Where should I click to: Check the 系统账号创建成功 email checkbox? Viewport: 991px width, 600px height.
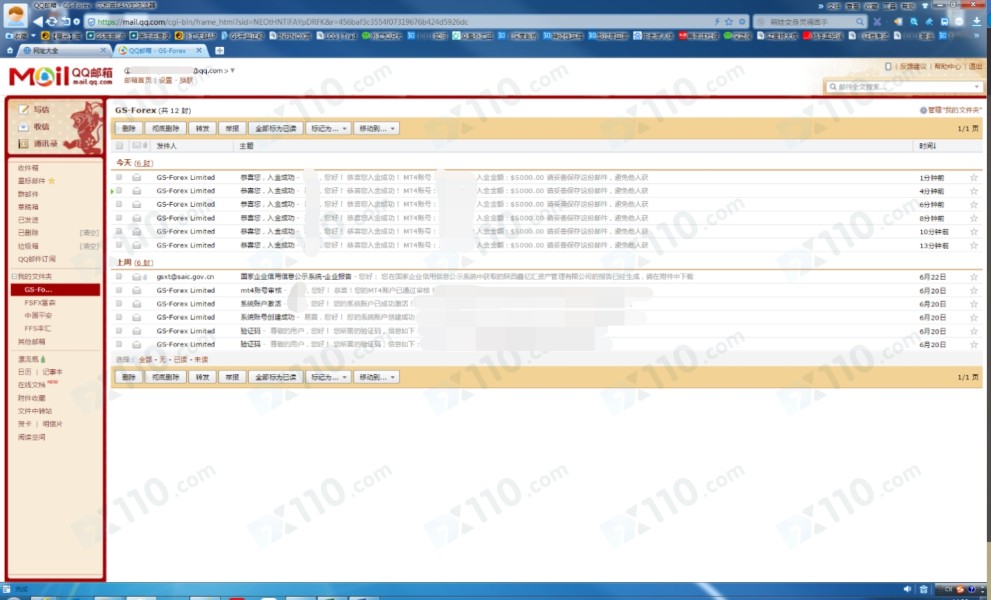[x=119, y=317]
